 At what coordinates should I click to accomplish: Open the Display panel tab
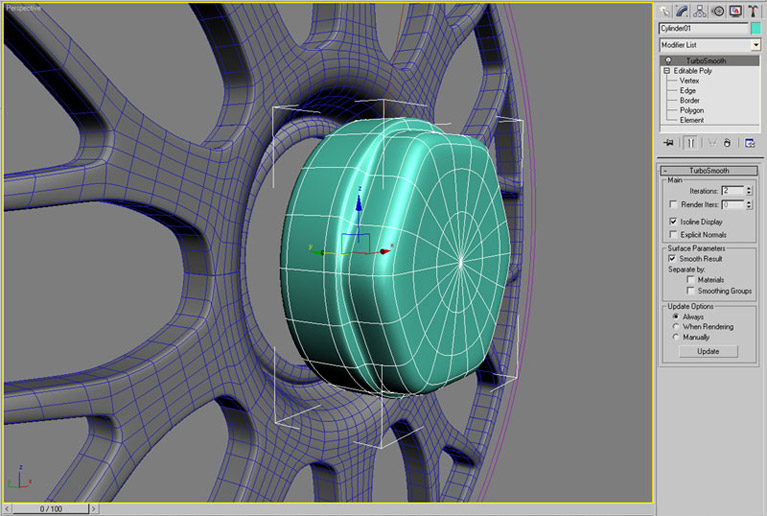[x=735, y=11]
